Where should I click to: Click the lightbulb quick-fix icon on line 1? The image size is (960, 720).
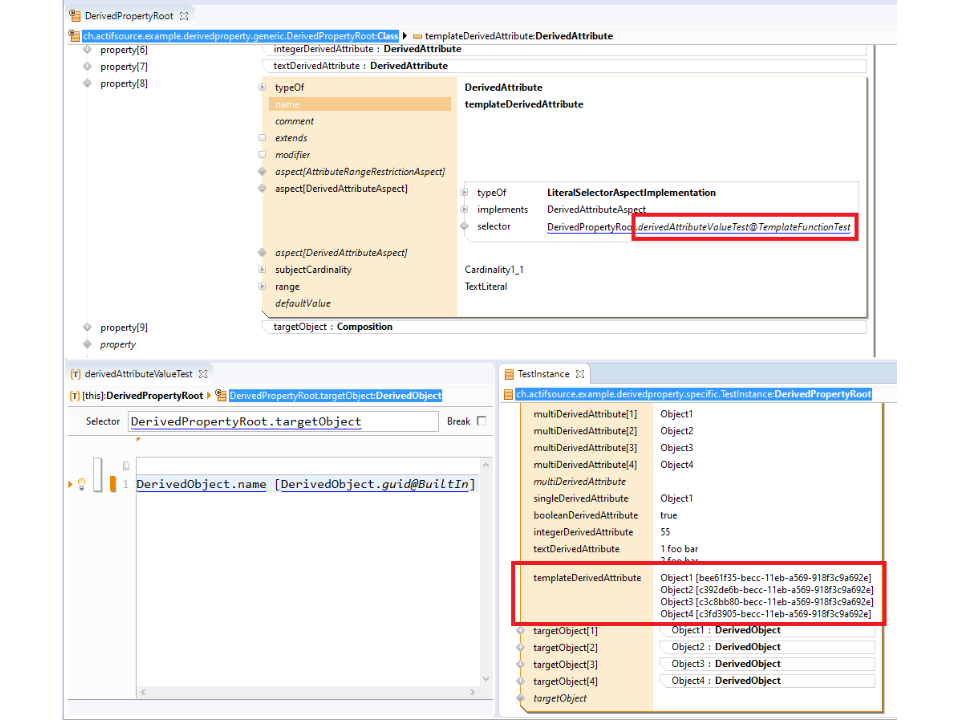81,484
